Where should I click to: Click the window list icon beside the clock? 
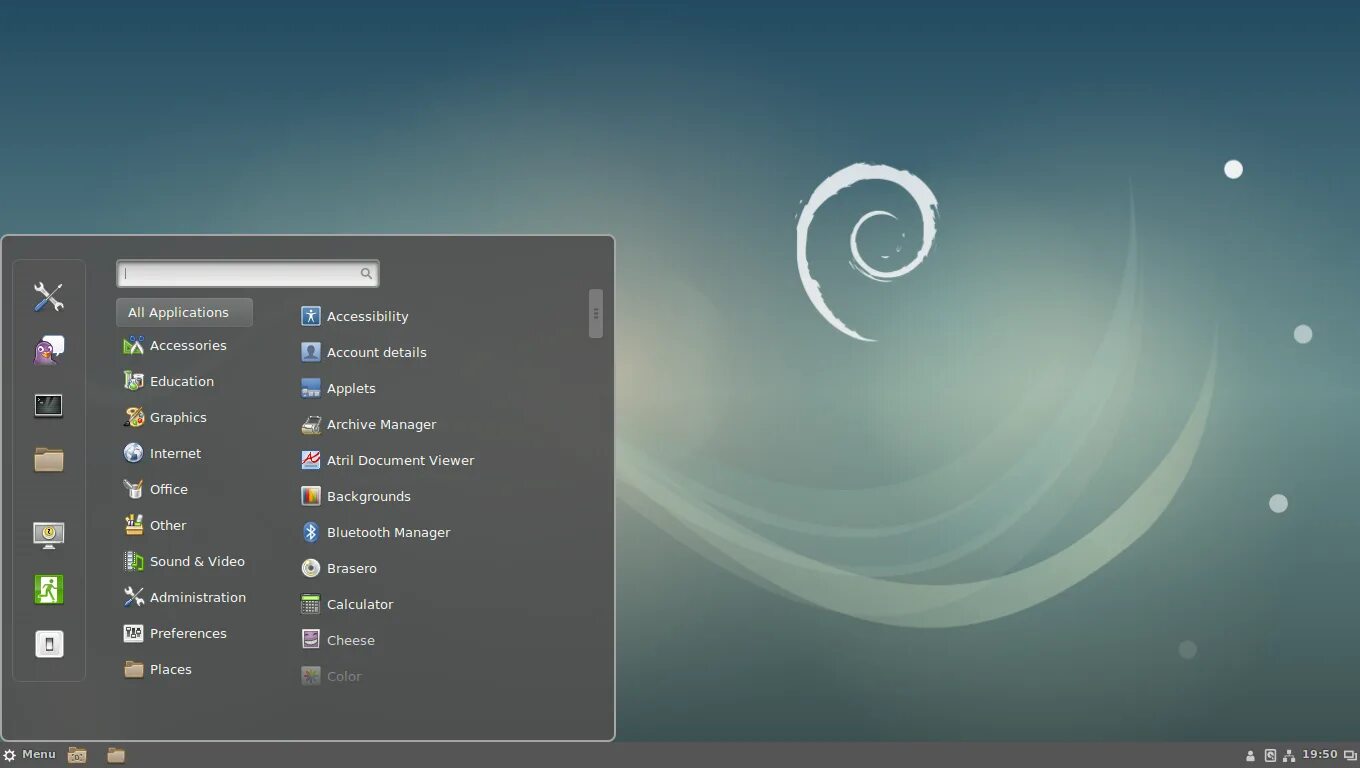coord(1350,755)
